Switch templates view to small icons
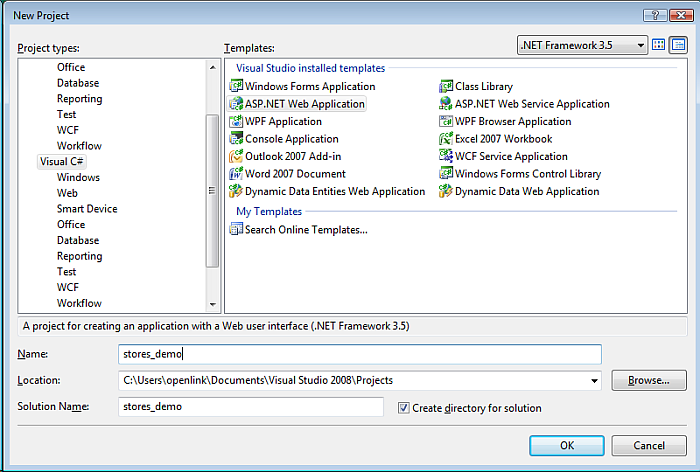Viewport: 700px width, 472px height. 677,45
